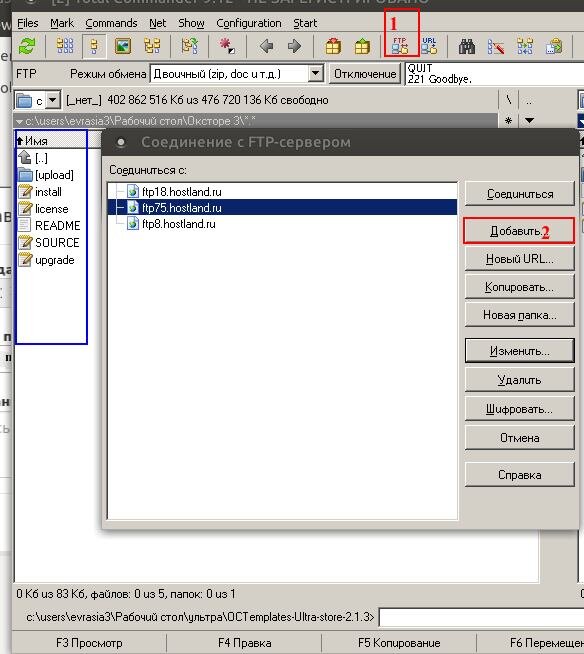This screenshot has height=654, width=584.
Task: Click the Справка button
Action: 520,475
